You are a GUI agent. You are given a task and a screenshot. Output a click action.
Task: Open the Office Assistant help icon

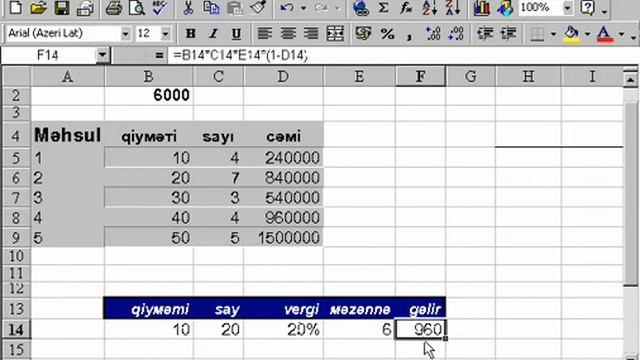588,8
